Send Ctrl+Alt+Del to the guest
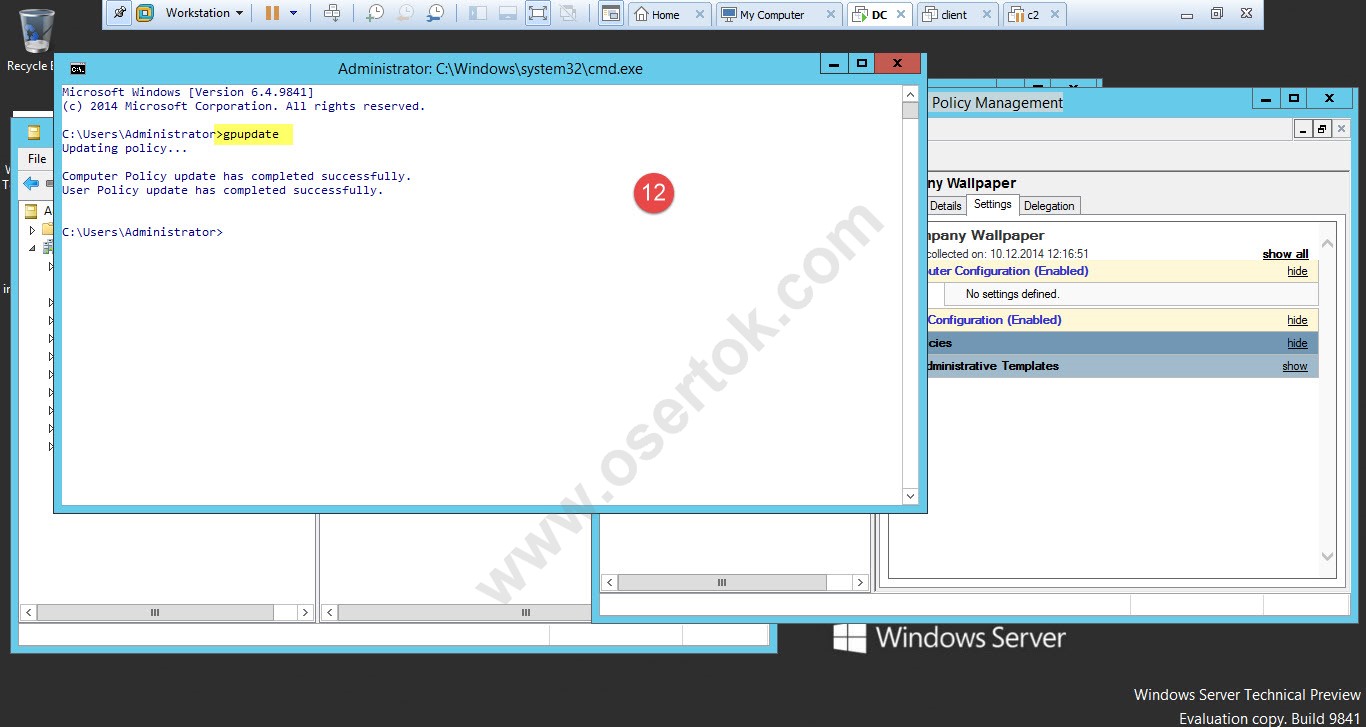 [333, 14]
